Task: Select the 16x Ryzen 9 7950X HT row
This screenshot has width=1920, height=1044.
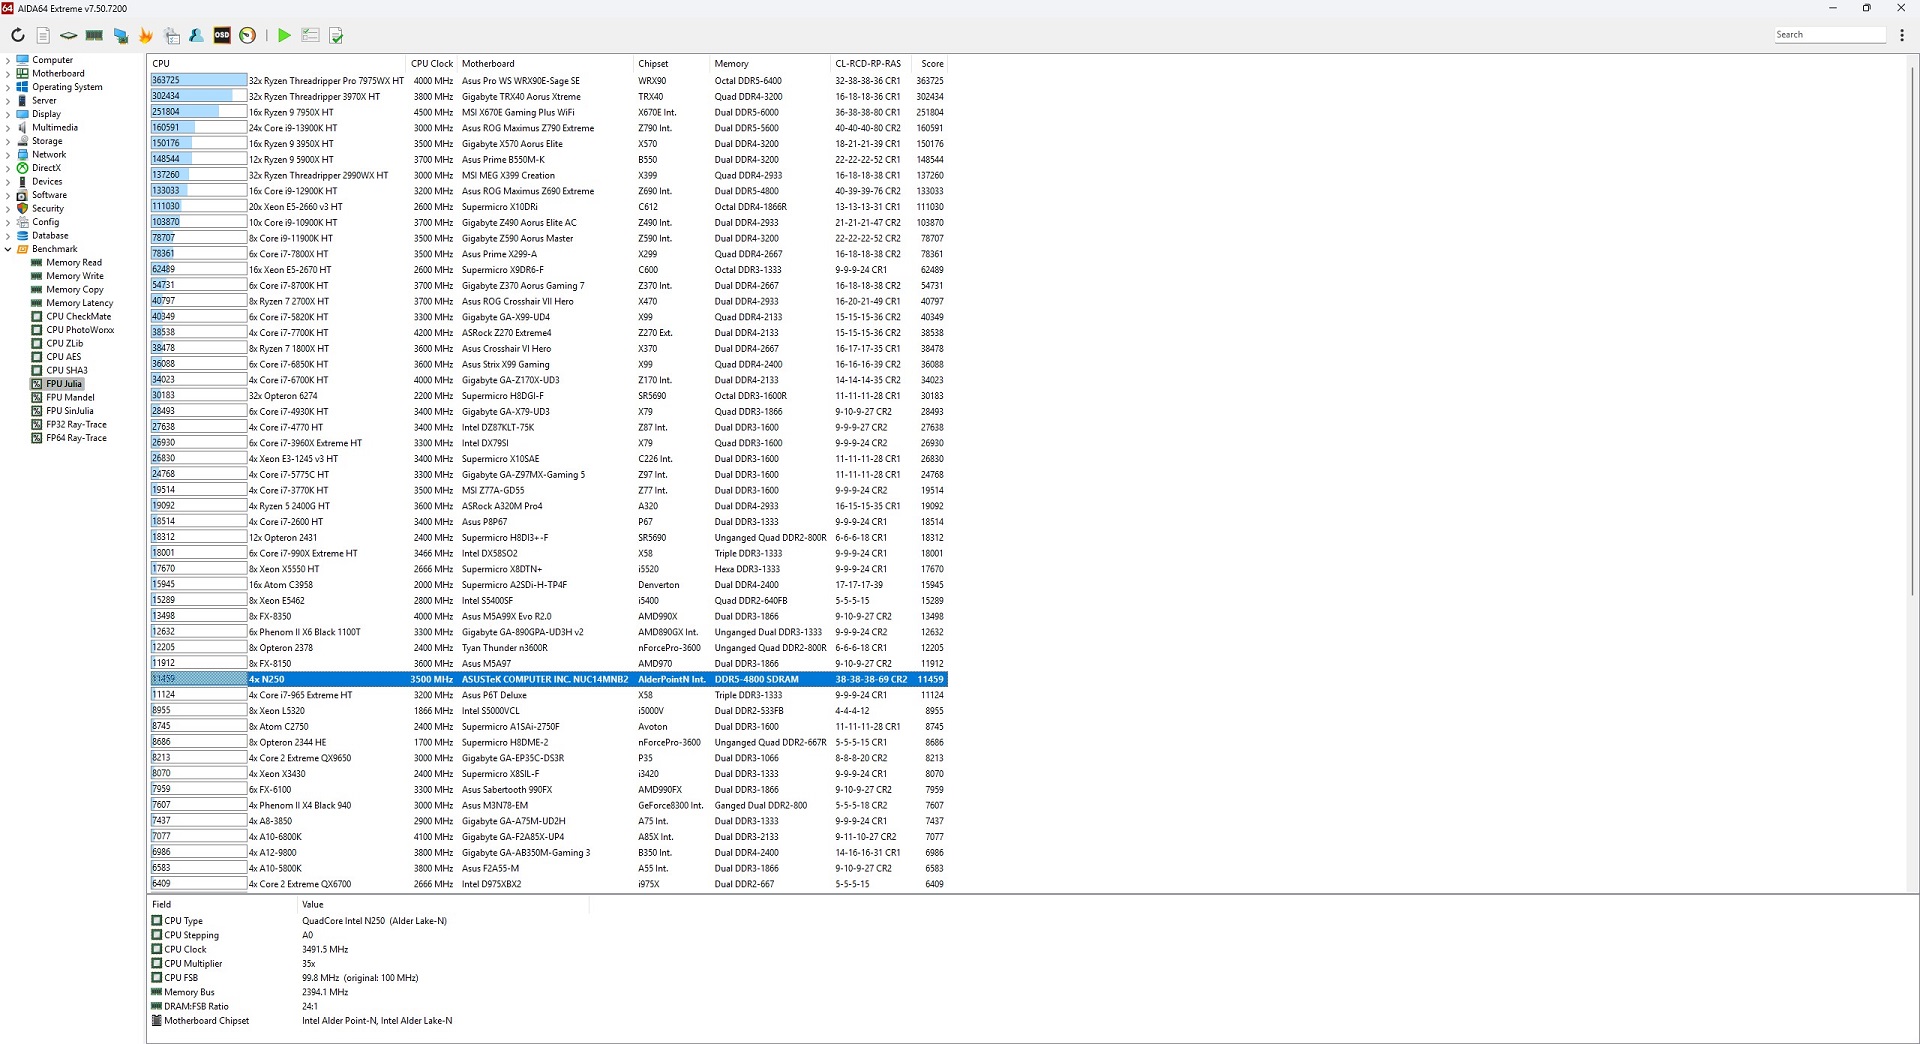Action: coord(547,112)
